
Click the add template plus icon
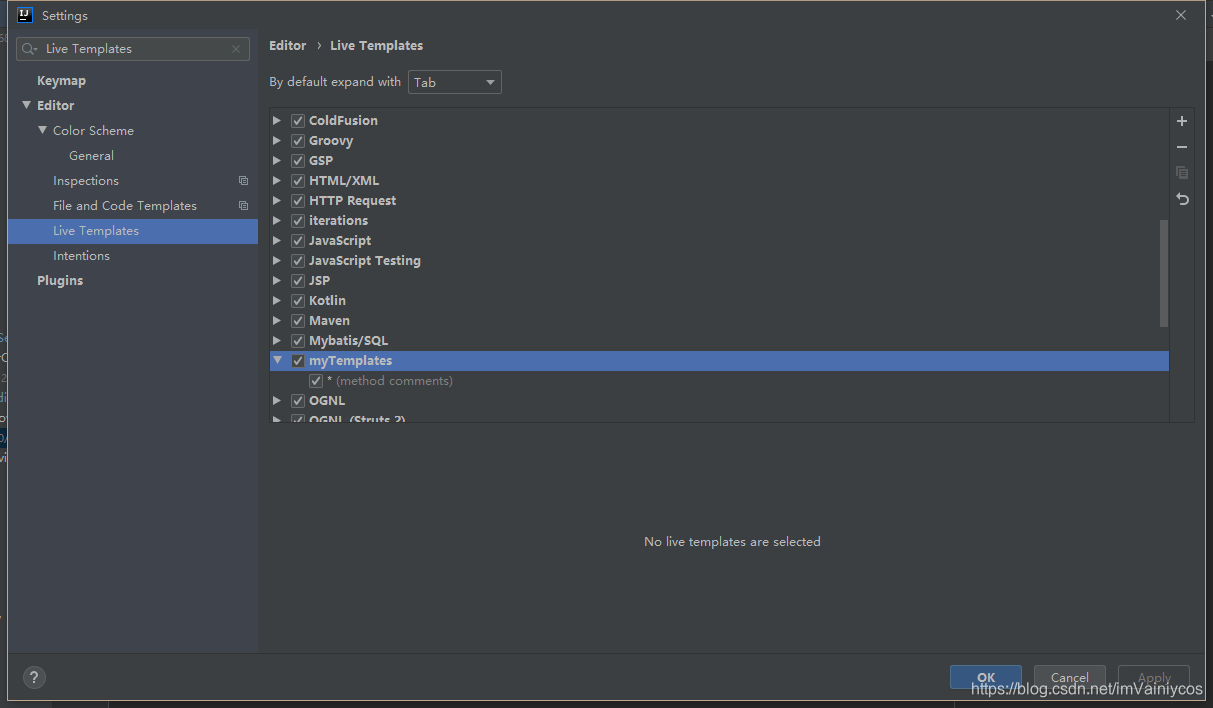coord(1182,121)
